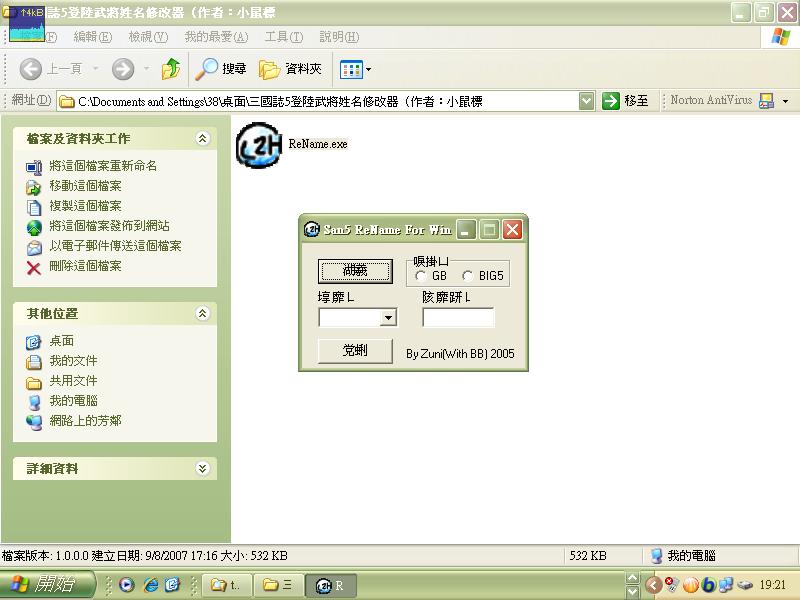
Task: Launch Internet Explorer from the quick launch bar
Action: pos(150,585)
